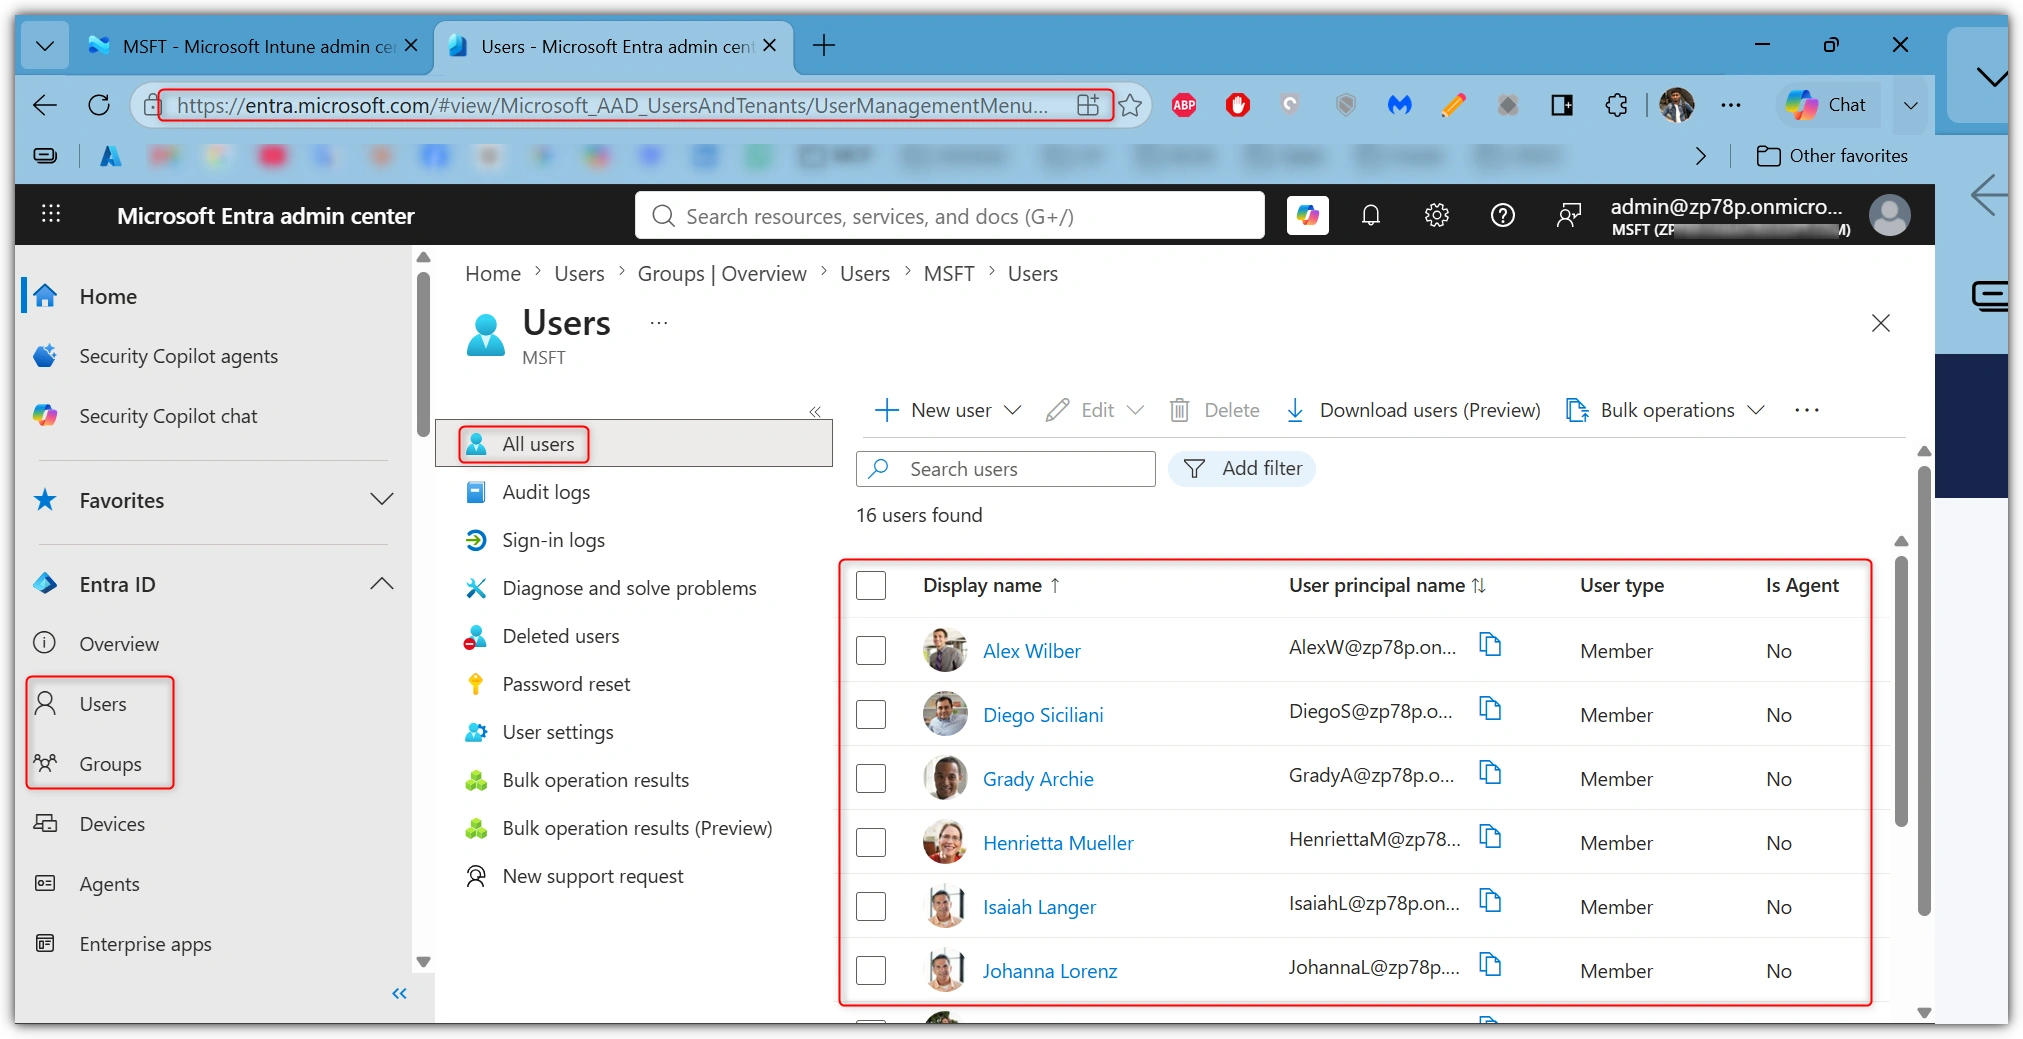Open more toolbar commands ellipsis

click(x=1807, y=410)
